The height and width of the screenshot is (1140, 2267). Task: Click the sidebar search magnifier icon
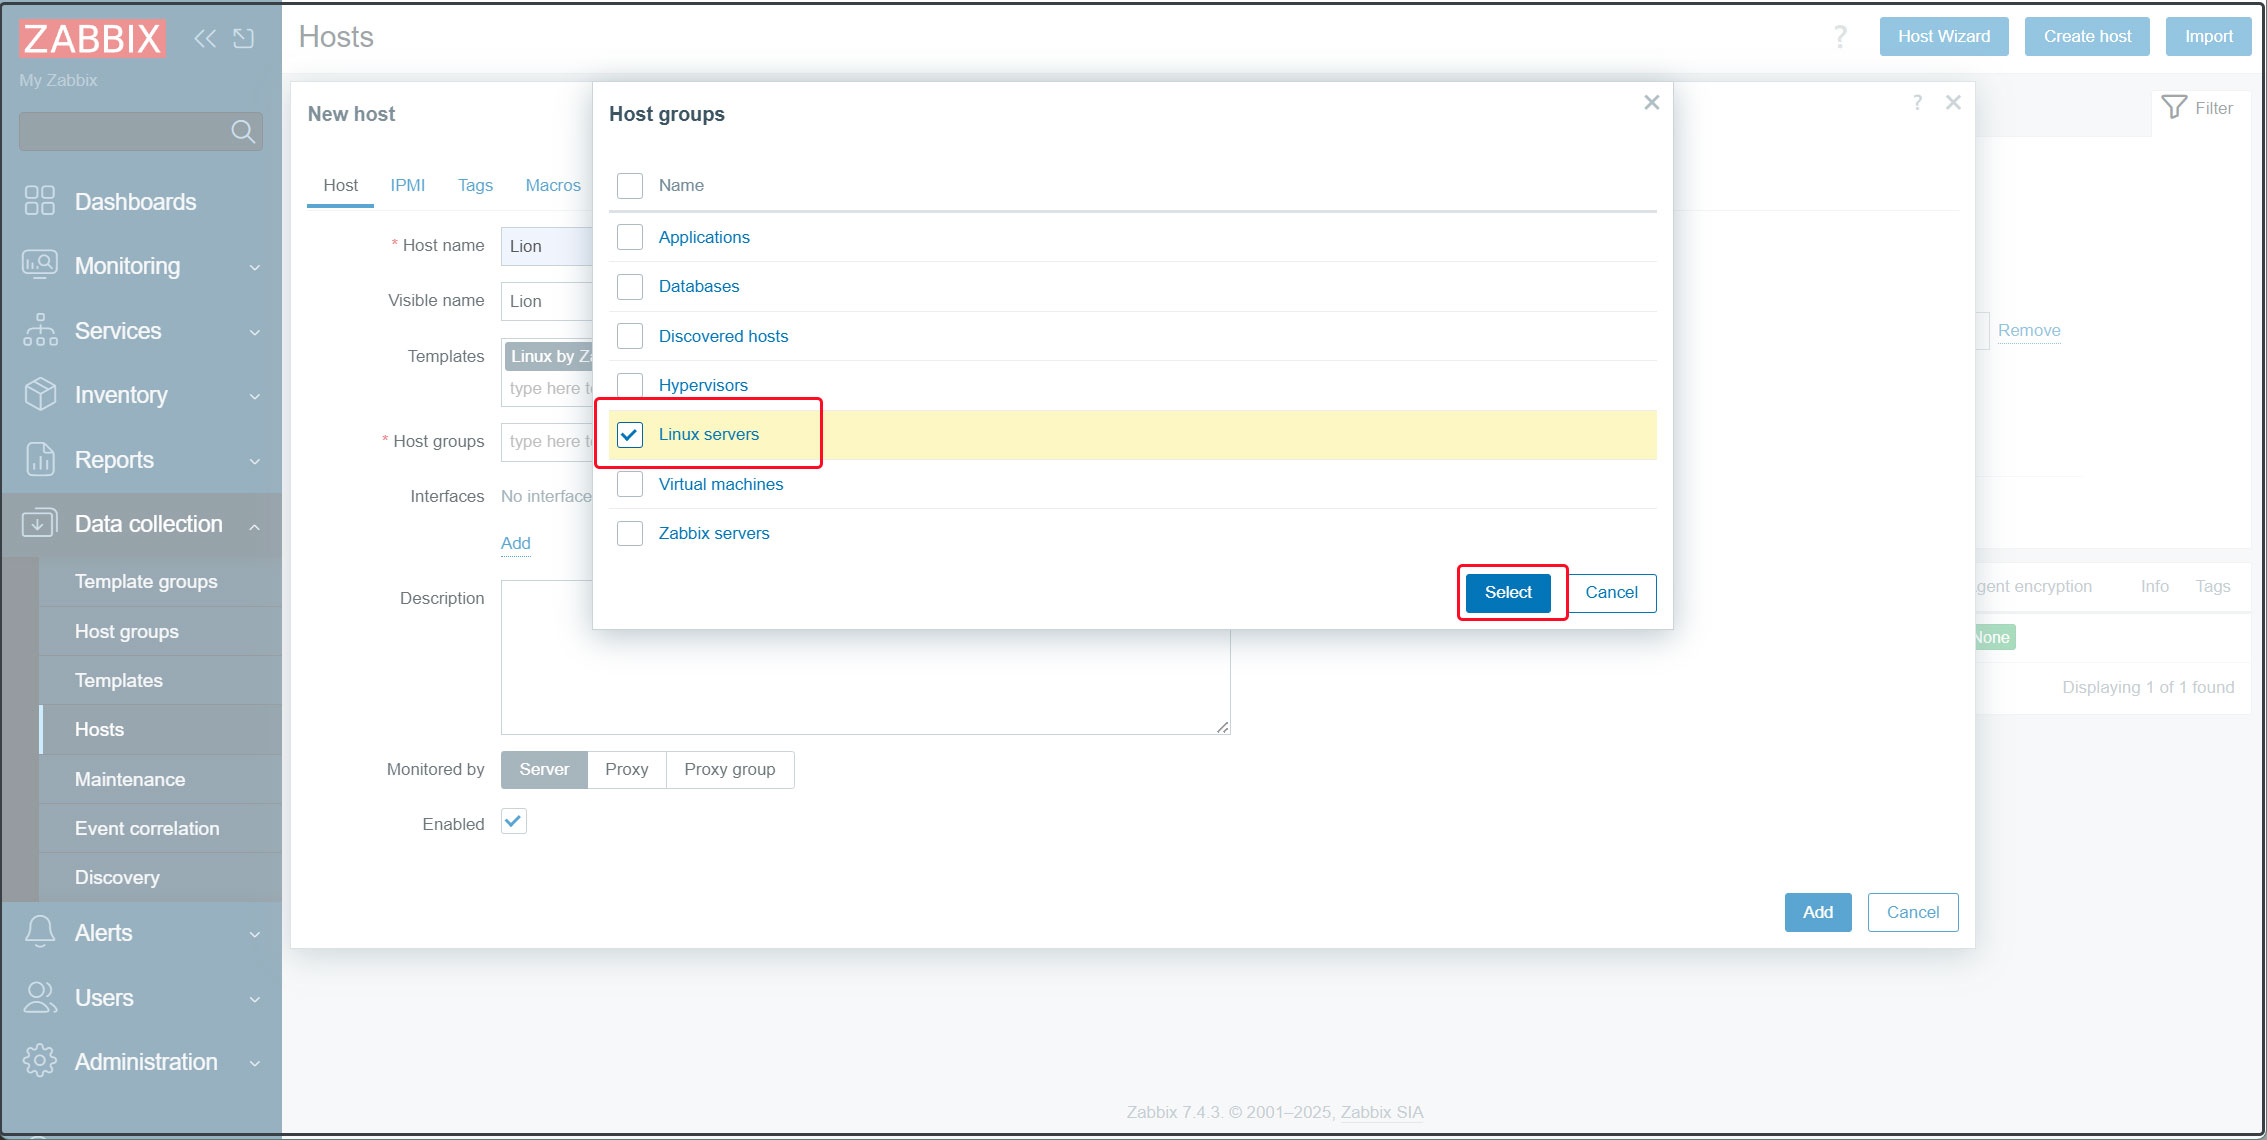(x=242, y=131)
